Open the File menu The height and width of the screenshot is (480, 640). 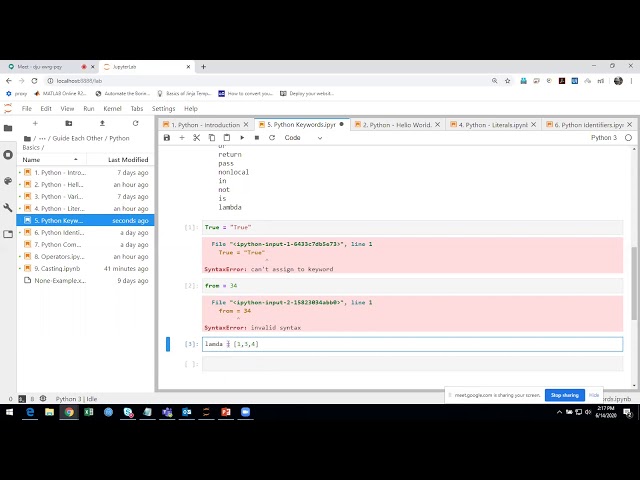[27, 109]
